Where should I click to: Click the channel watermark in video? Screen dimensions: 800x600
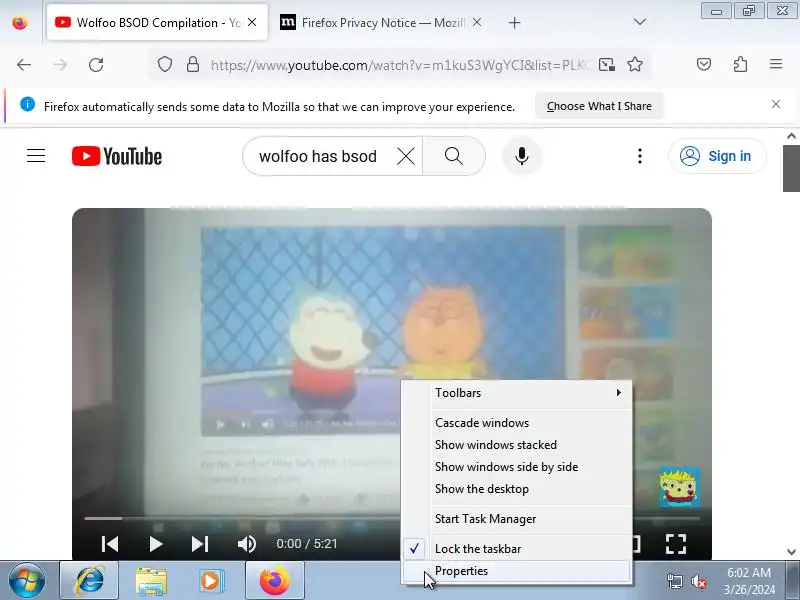680,487
